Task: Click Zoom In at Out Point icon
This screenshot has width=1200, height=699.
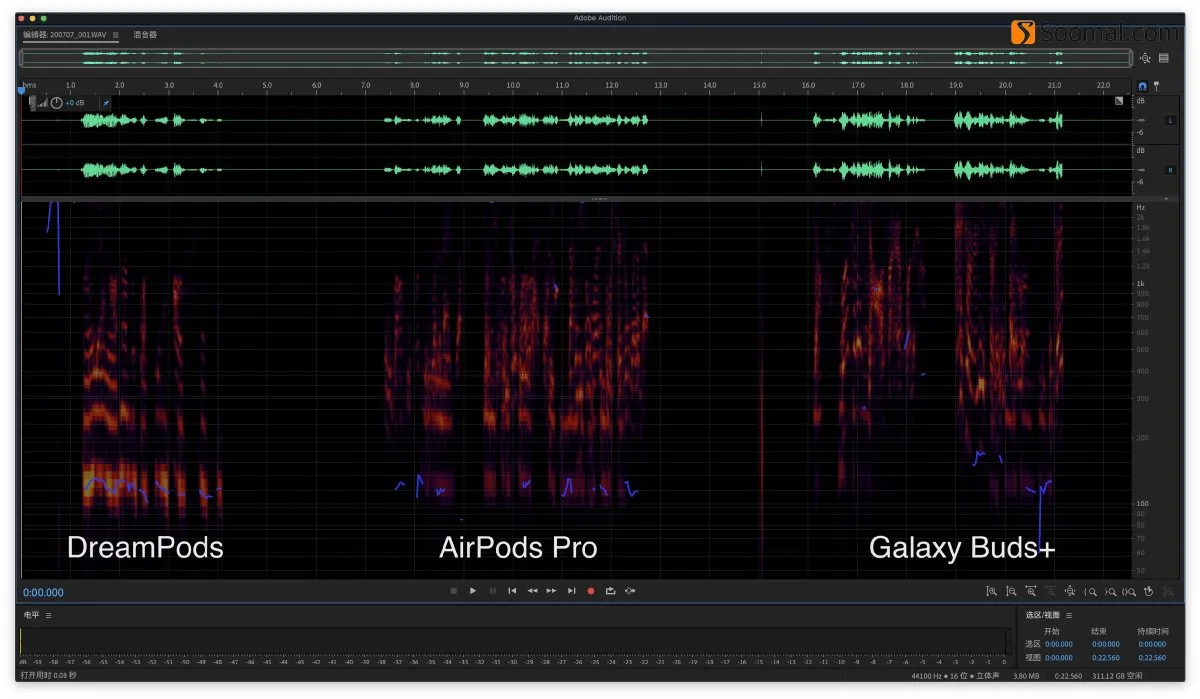Action: [1110, 591]
